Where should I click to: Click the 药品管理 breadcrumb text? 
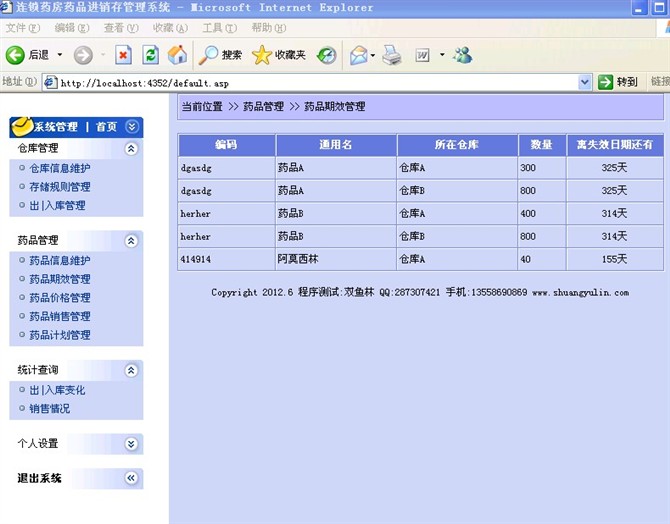pos(264,107)
